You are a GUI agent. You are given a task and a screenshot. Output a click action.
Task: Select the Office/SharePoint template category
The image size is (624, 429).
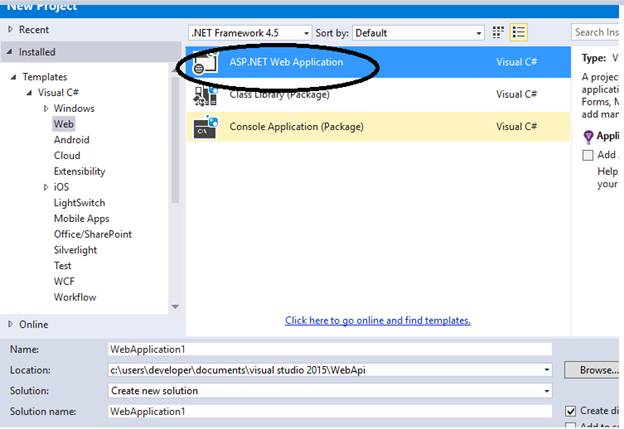[x=93, y=234]
